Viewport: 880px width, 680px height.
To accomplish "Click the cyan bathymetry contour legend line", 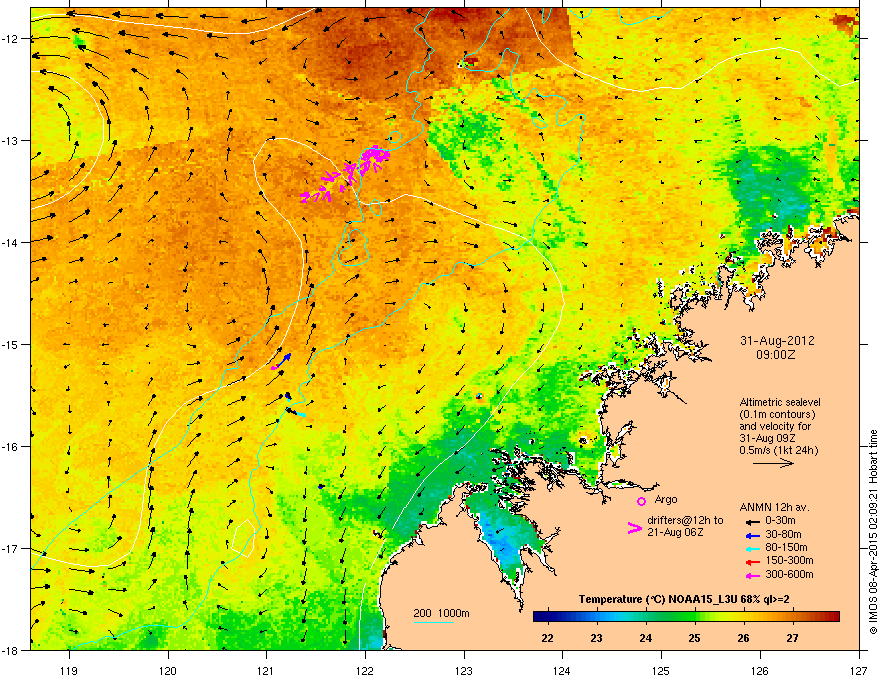I will tap(433, 623).
